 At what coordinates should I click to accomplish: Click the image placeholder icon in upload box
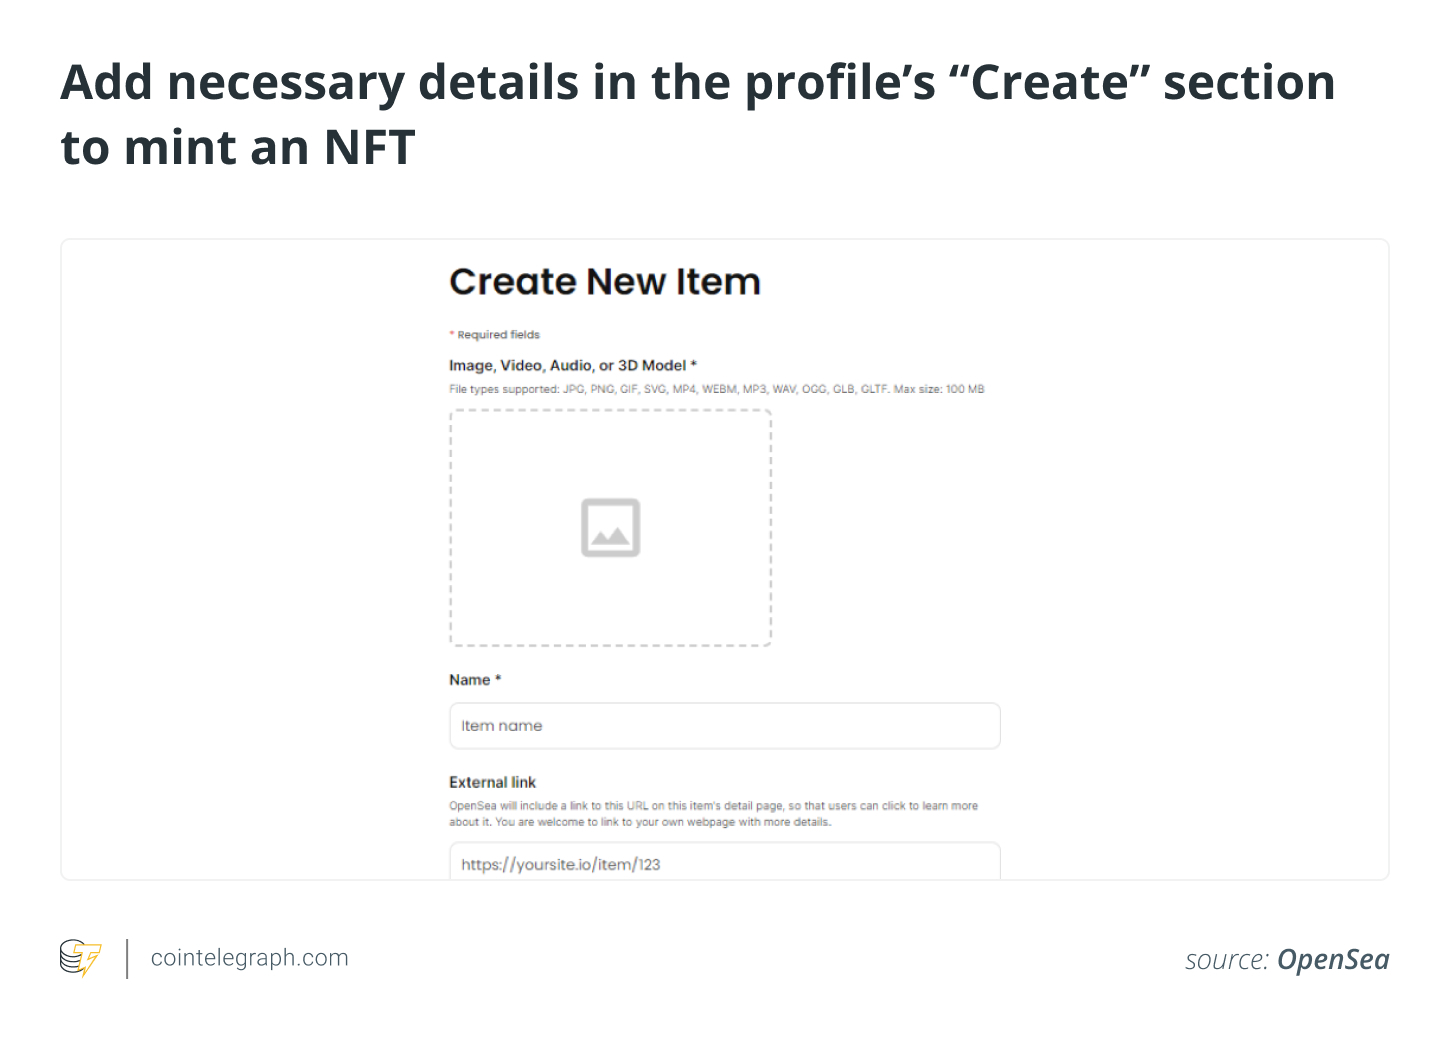(610, 527)
